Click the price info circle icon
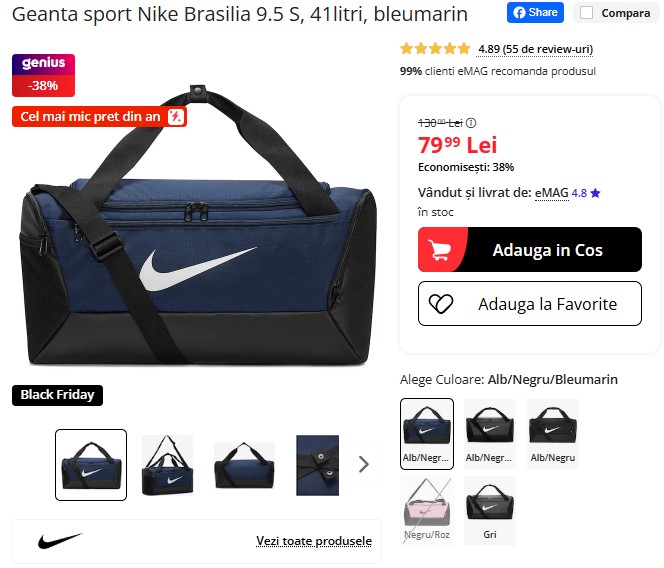This screenshot has height=568, width=664. (x=471, y=123)
